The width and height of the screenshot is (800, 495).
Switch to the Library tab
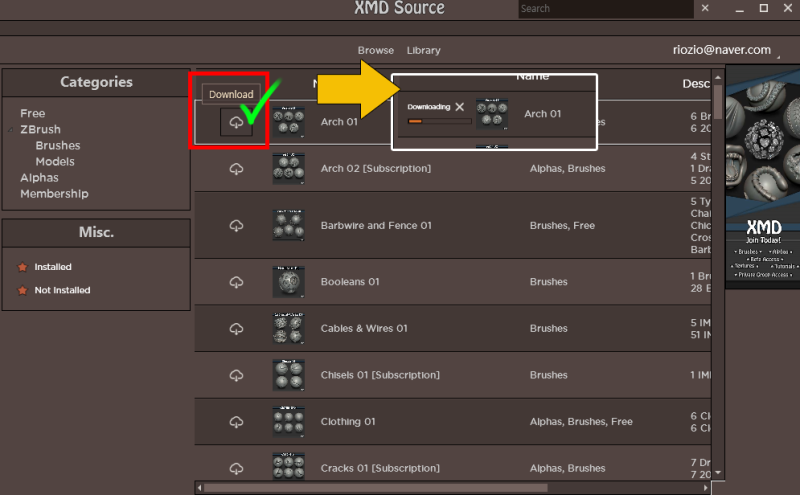(x=423, y=51)
